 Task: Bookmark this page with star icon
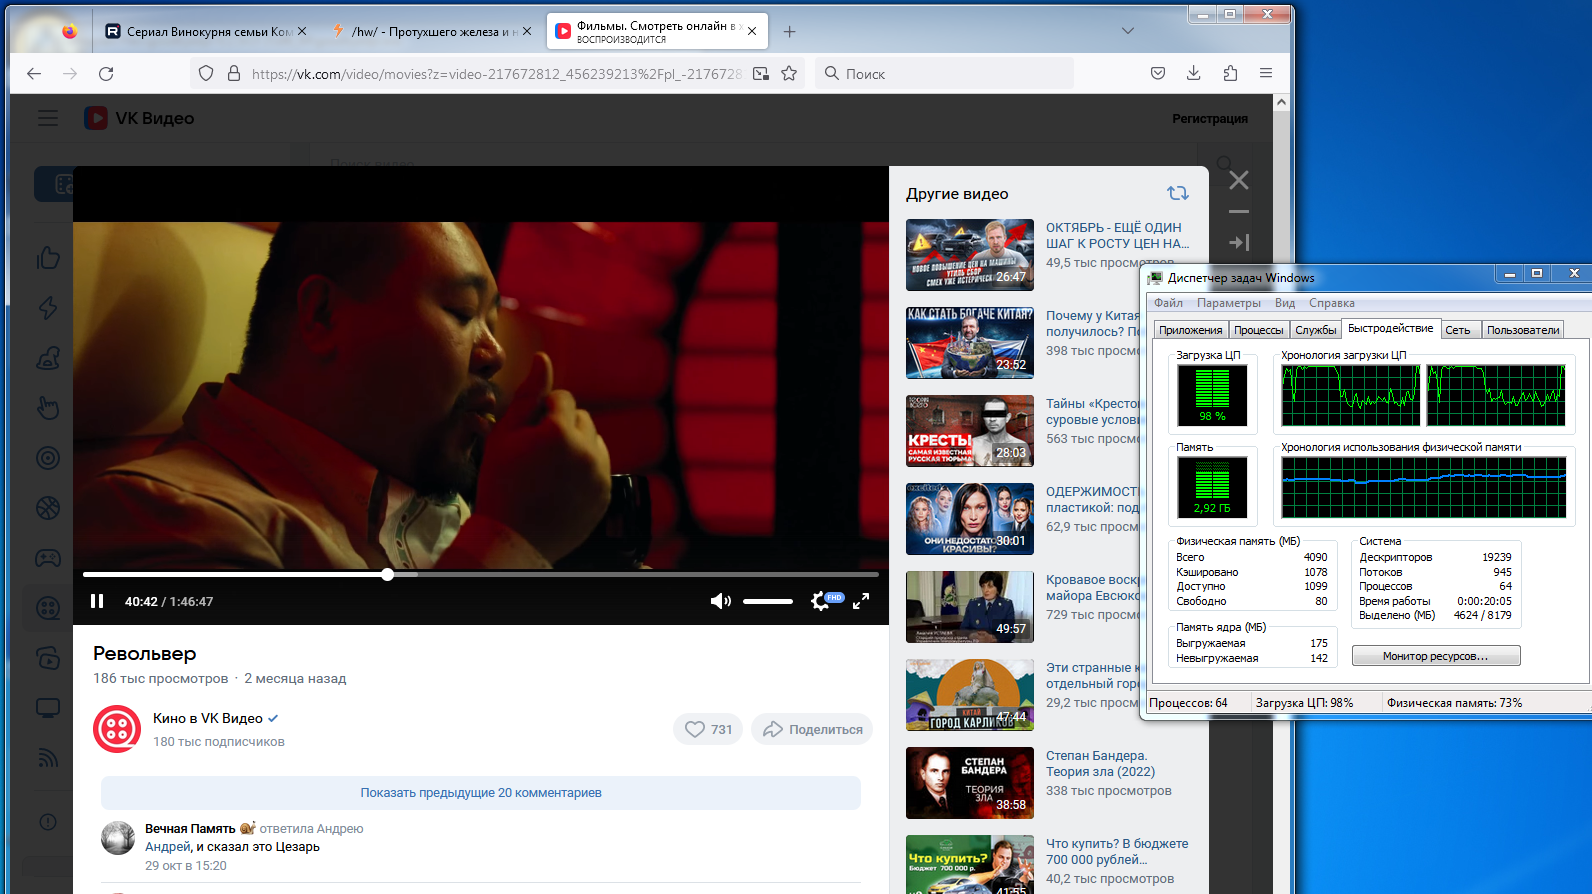789,73
